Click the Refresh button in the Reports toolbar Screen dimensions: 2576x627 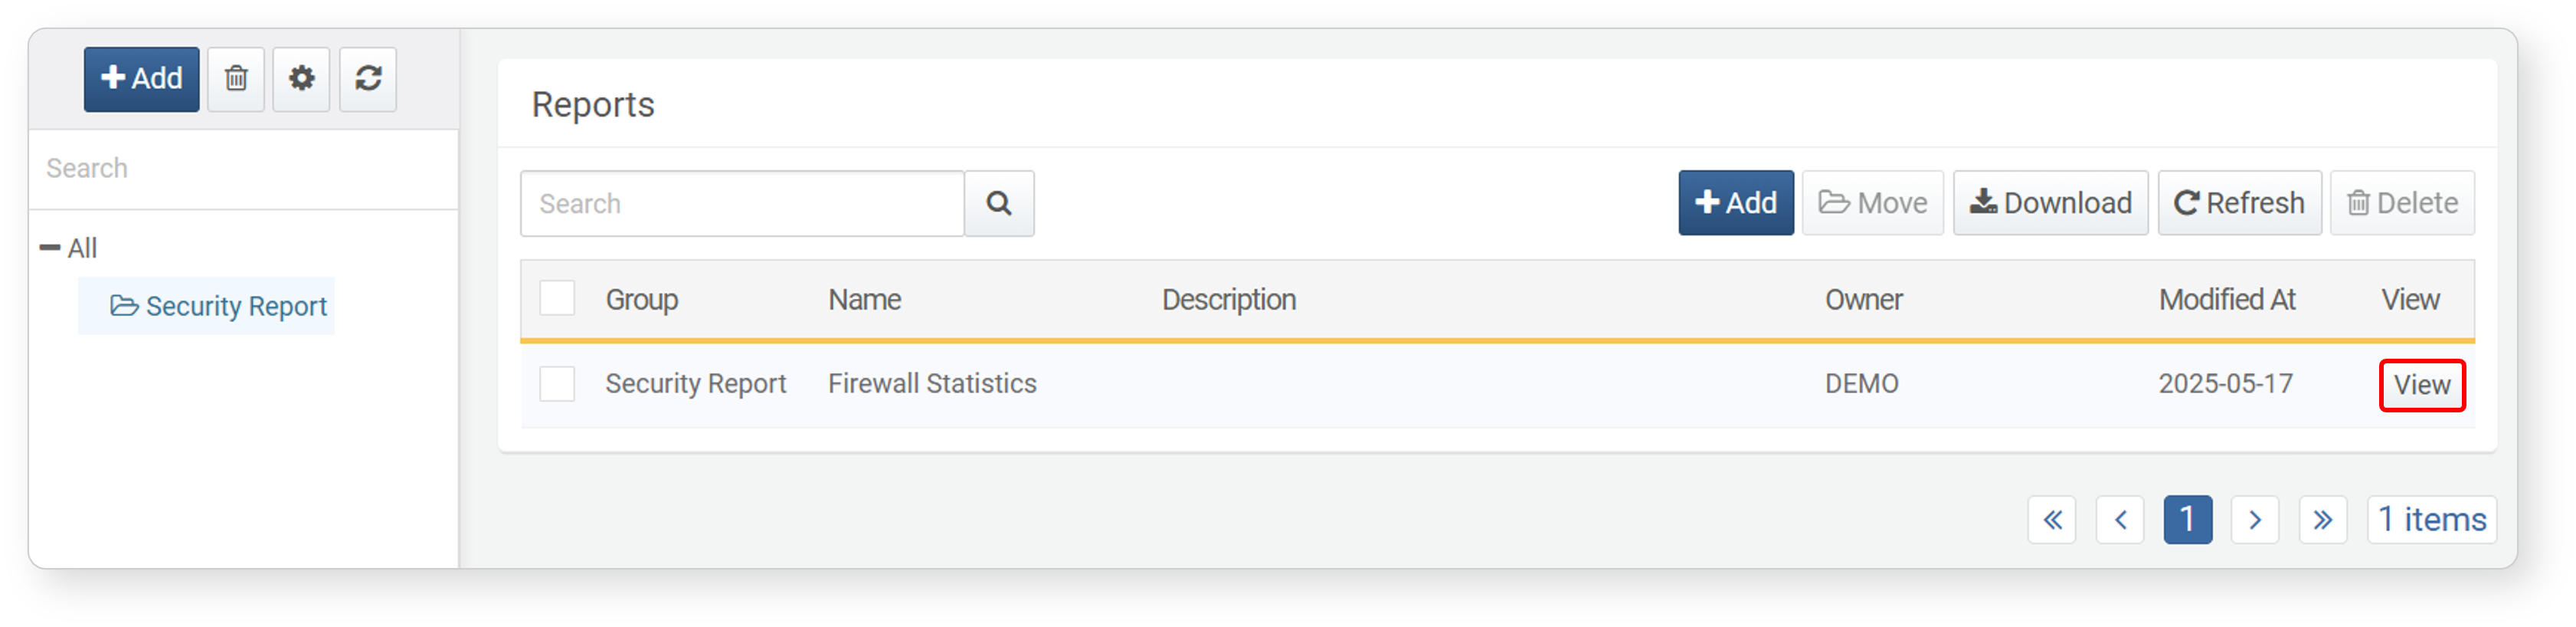[2240, 204]
